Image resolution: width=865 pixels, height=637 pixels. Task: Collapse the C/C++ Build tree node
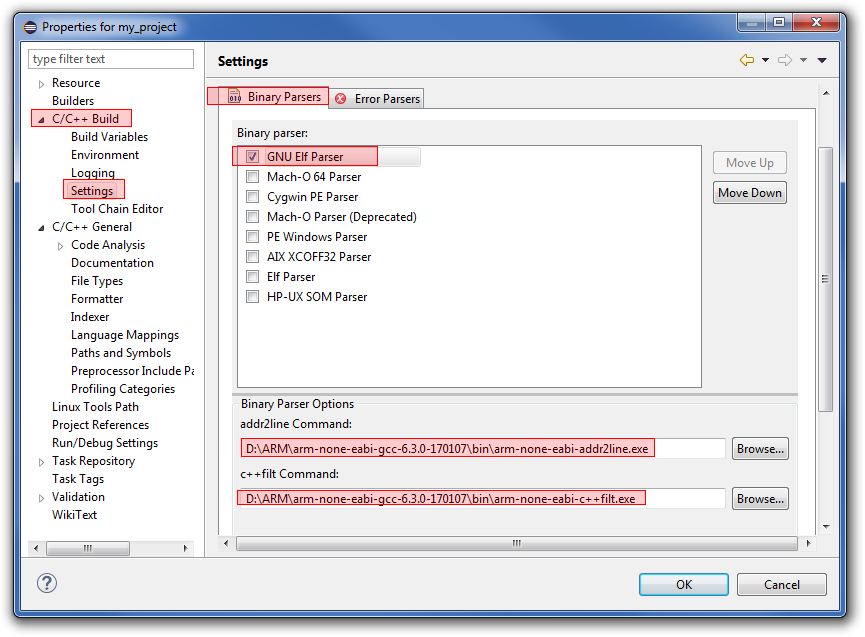pos(41,119)
